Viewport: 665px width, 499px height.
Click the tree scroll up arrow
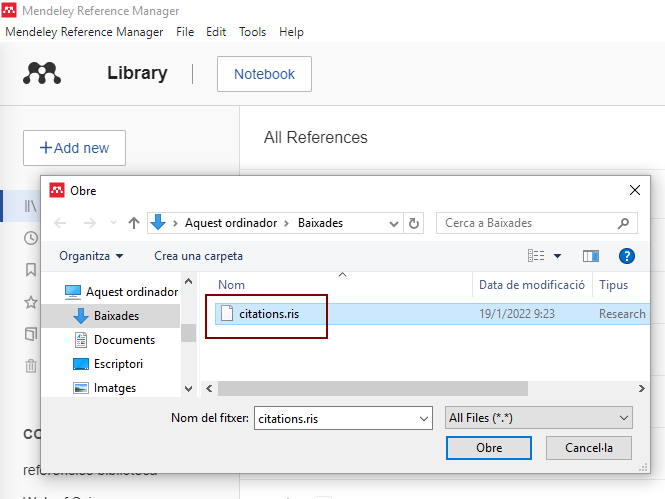click(x=189, y=281)
